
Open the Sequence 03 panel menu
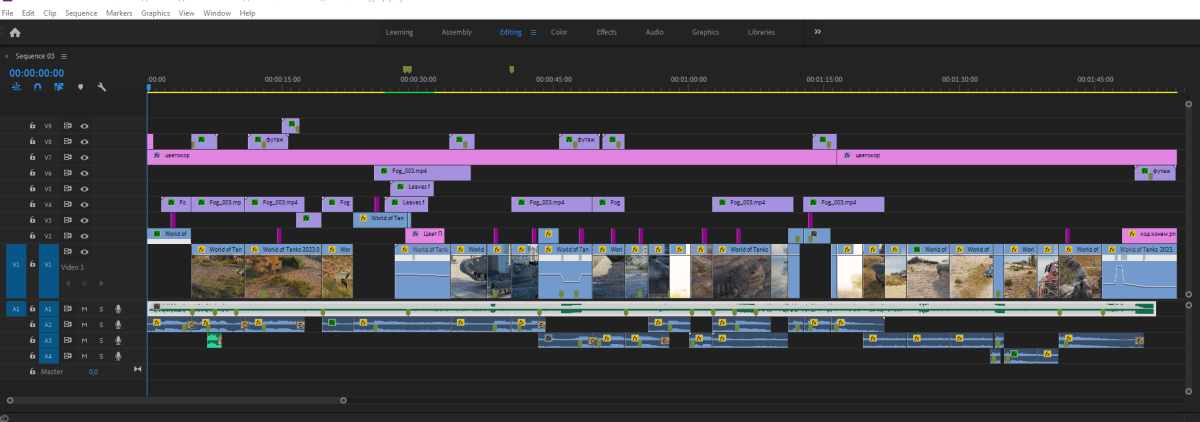[64, 56]
